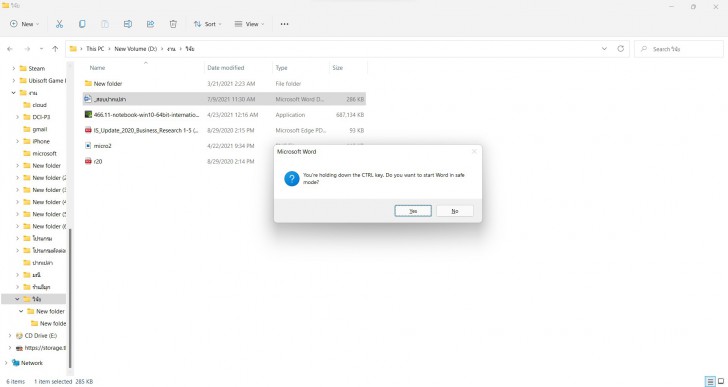Select the r20 file name
The width and height of the screenshot is (728, 387).
(x=98, y=161)
